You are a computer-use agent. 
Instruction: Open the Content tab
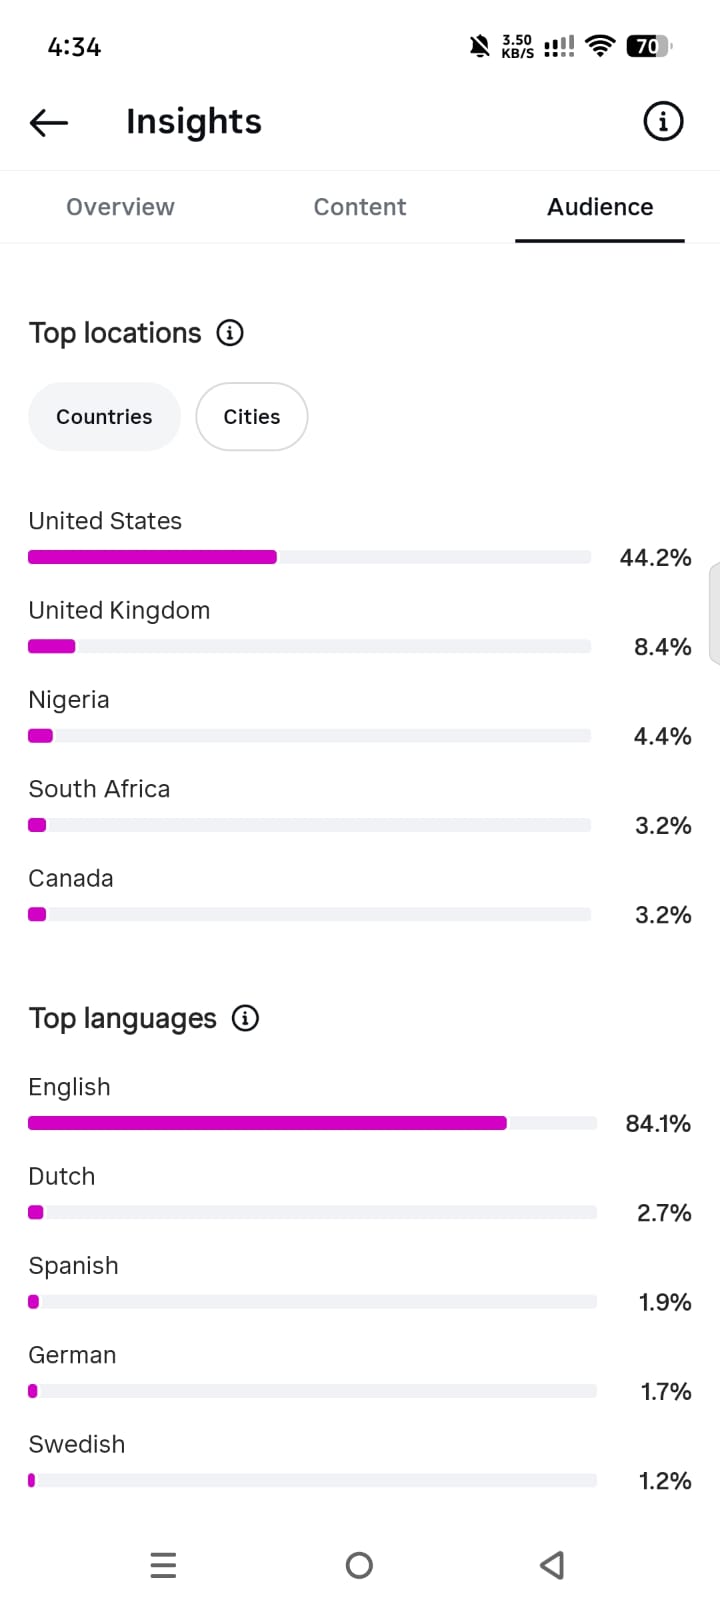tap(360, 207)
